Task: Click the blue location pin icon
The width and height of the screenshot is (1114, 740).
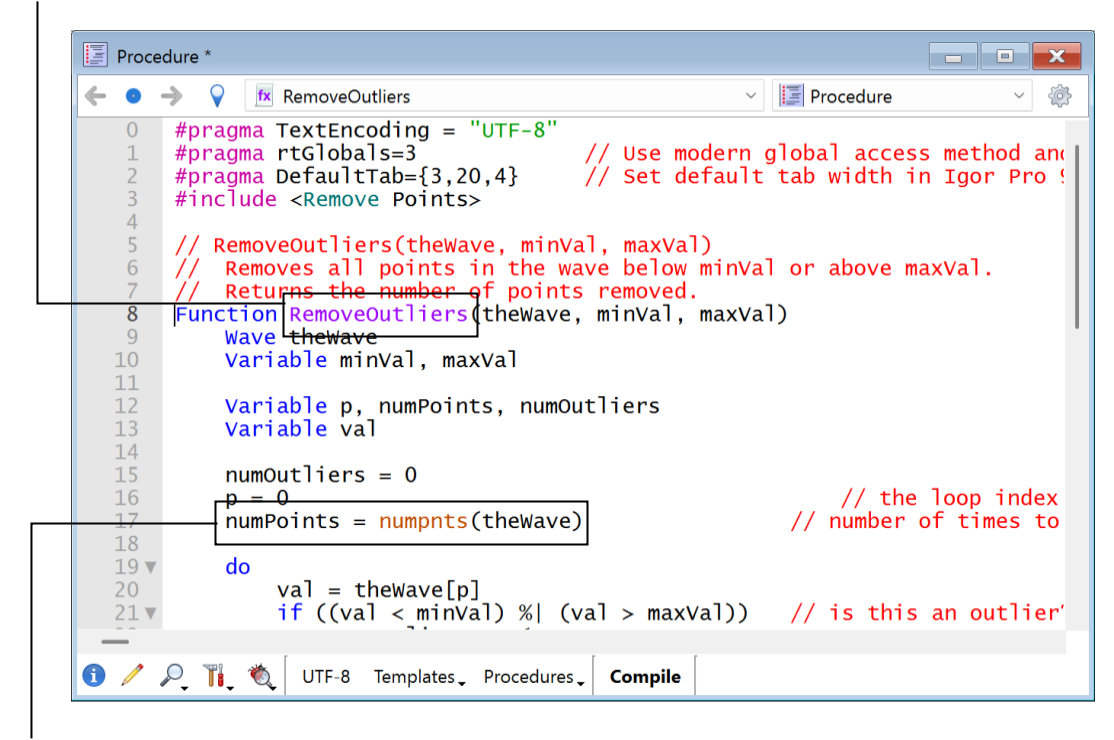Action: (216, 96)
